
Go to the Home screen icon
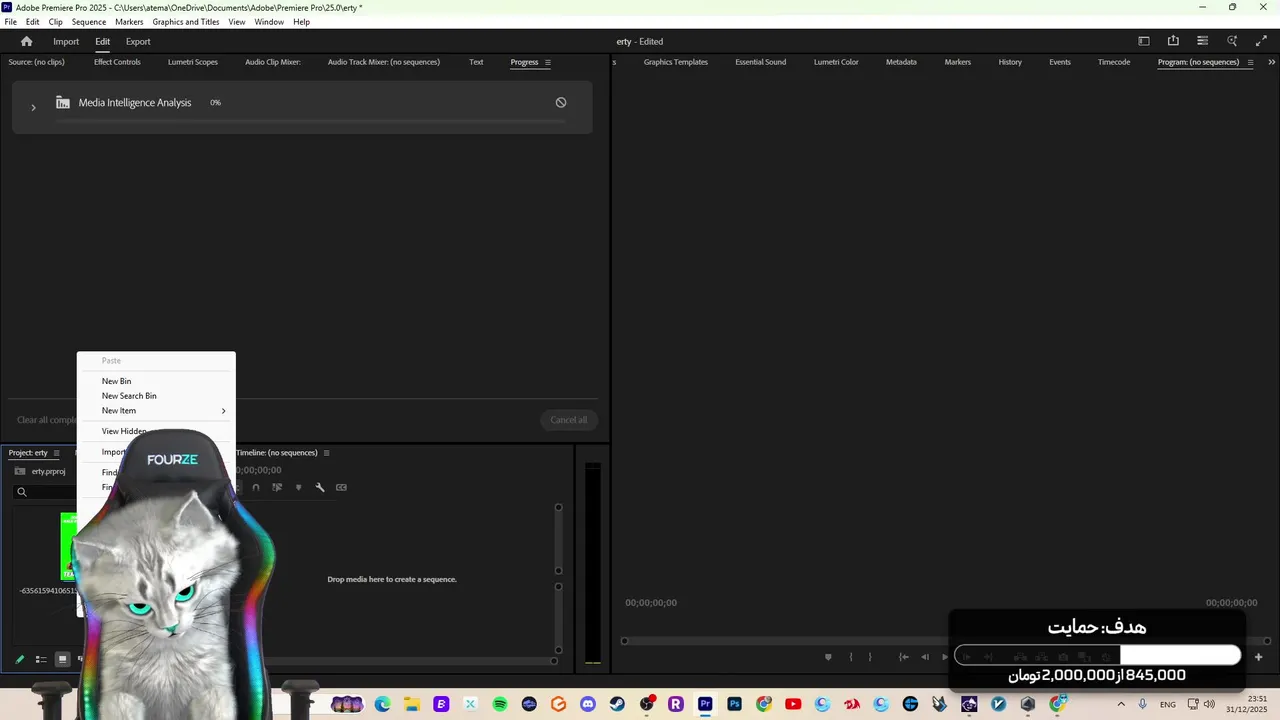click(x=27, y=41)
